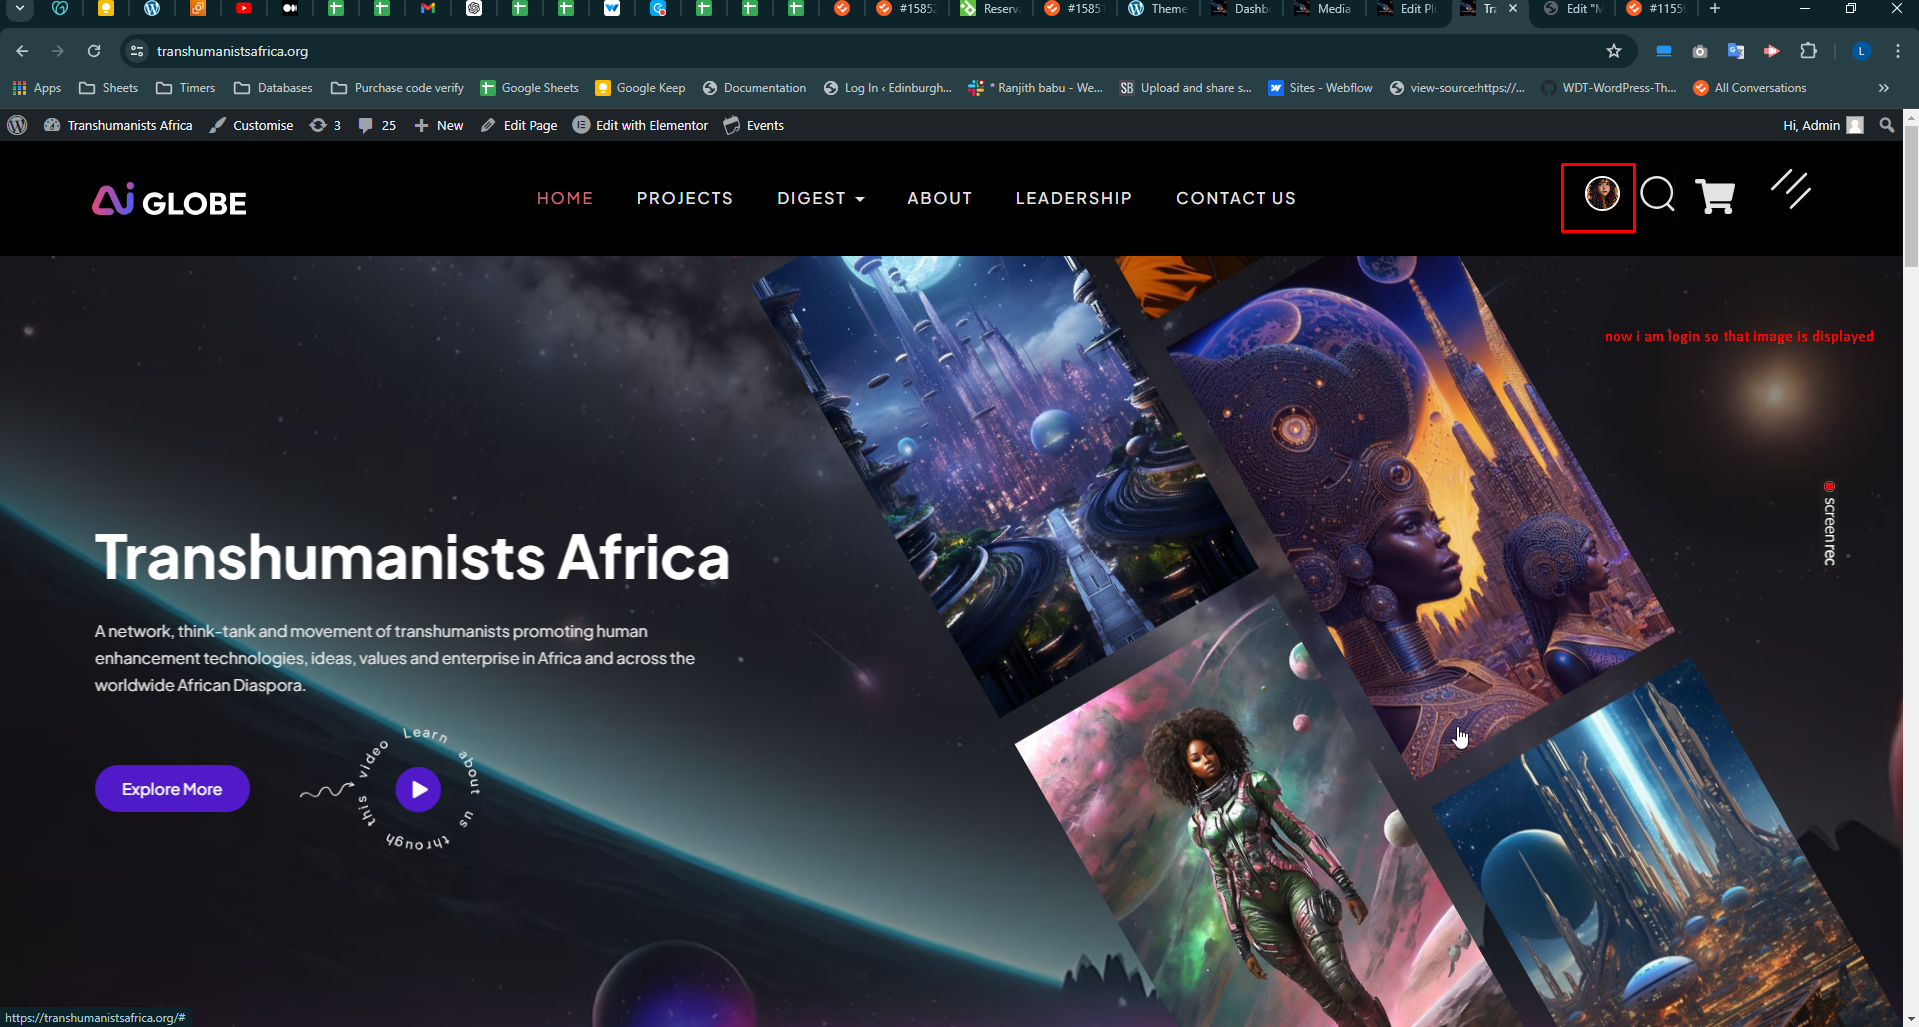The width and height of the screenshot is (1919, 1027).
Task: Open a new browser tab with plus
Action: coord(1714,9)
